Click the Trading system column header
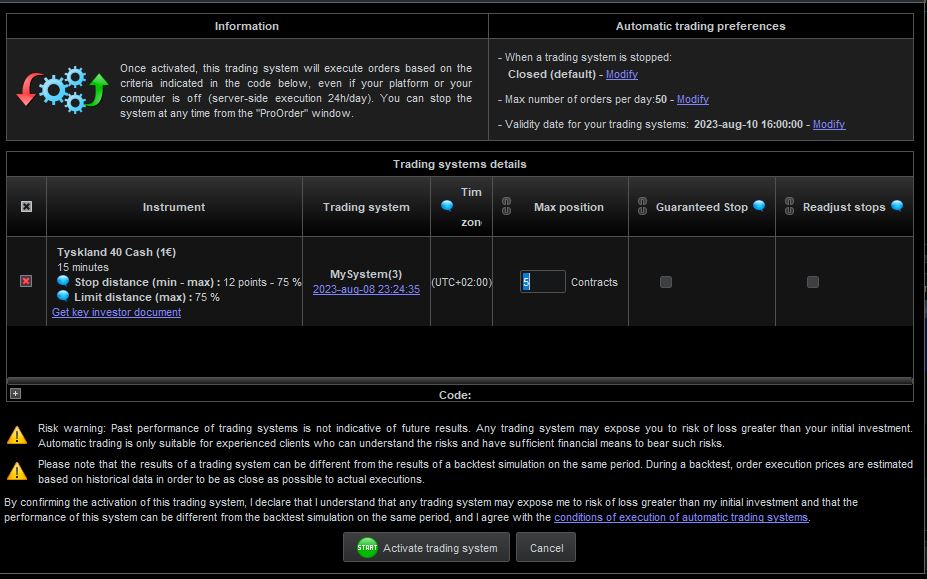This screenshot has height=579, width=927. tap(366, 207)
